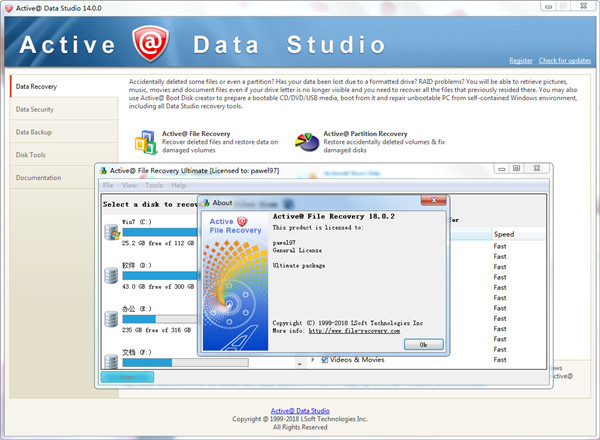Viewport: 600px width, 440px height.
Task: Switch to the Disk Tools tab
Action: tap(64, 155)
